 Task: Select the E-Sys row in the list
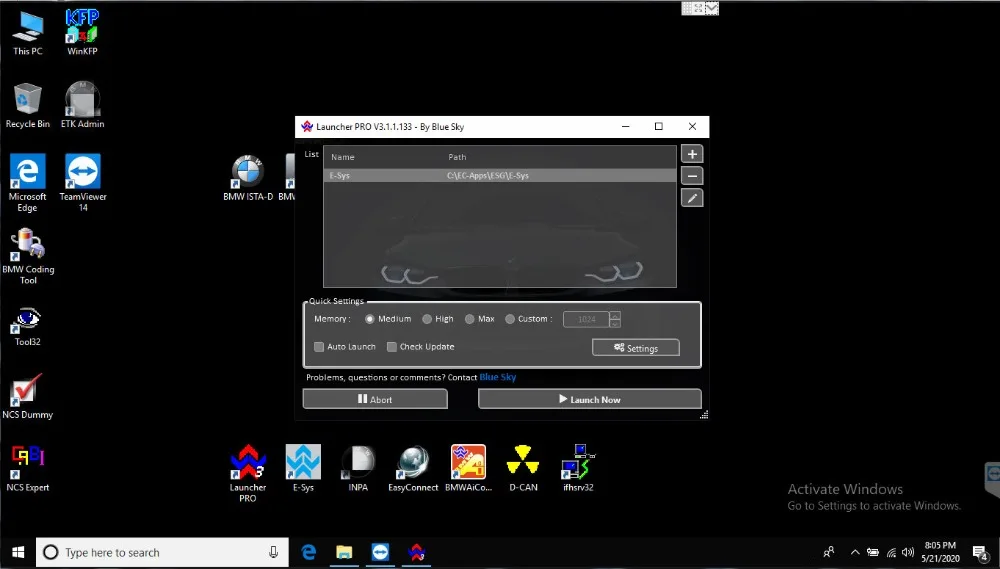[499, 175]
